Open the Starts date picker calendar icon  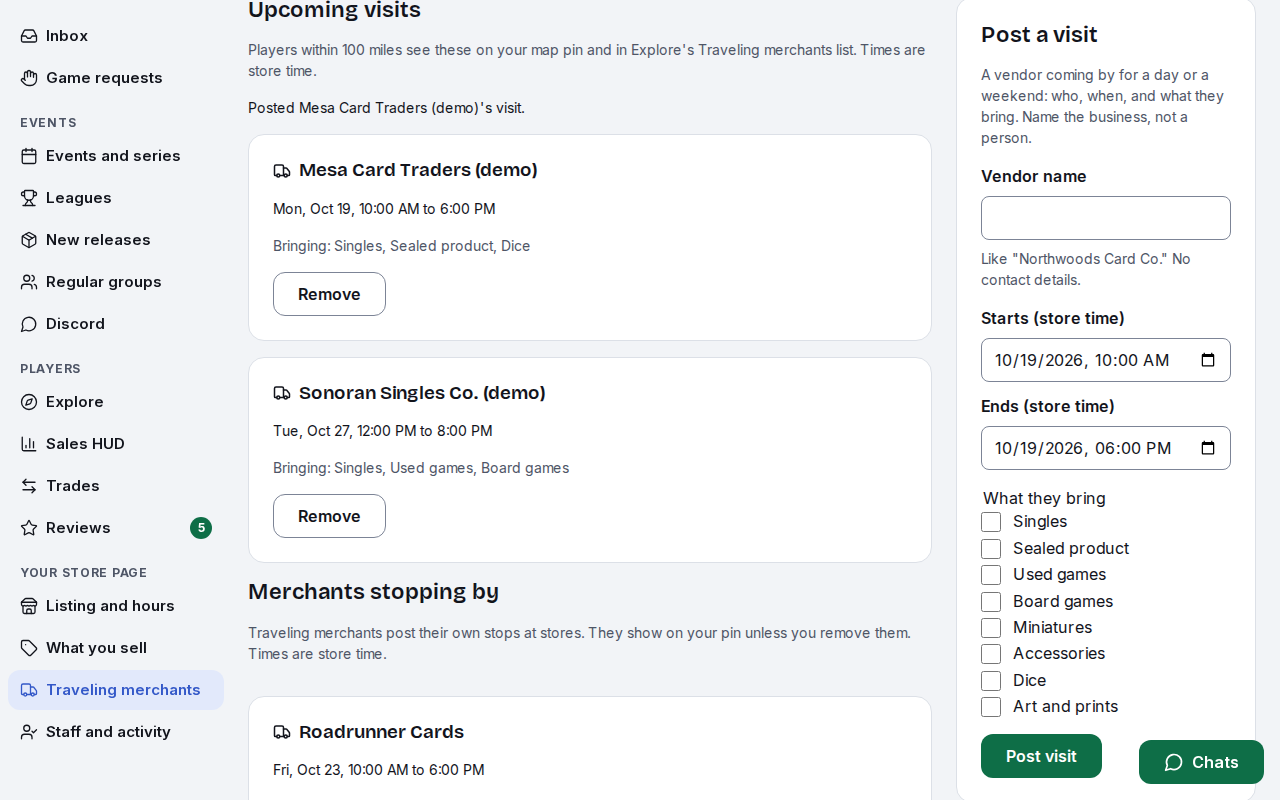1208,360
